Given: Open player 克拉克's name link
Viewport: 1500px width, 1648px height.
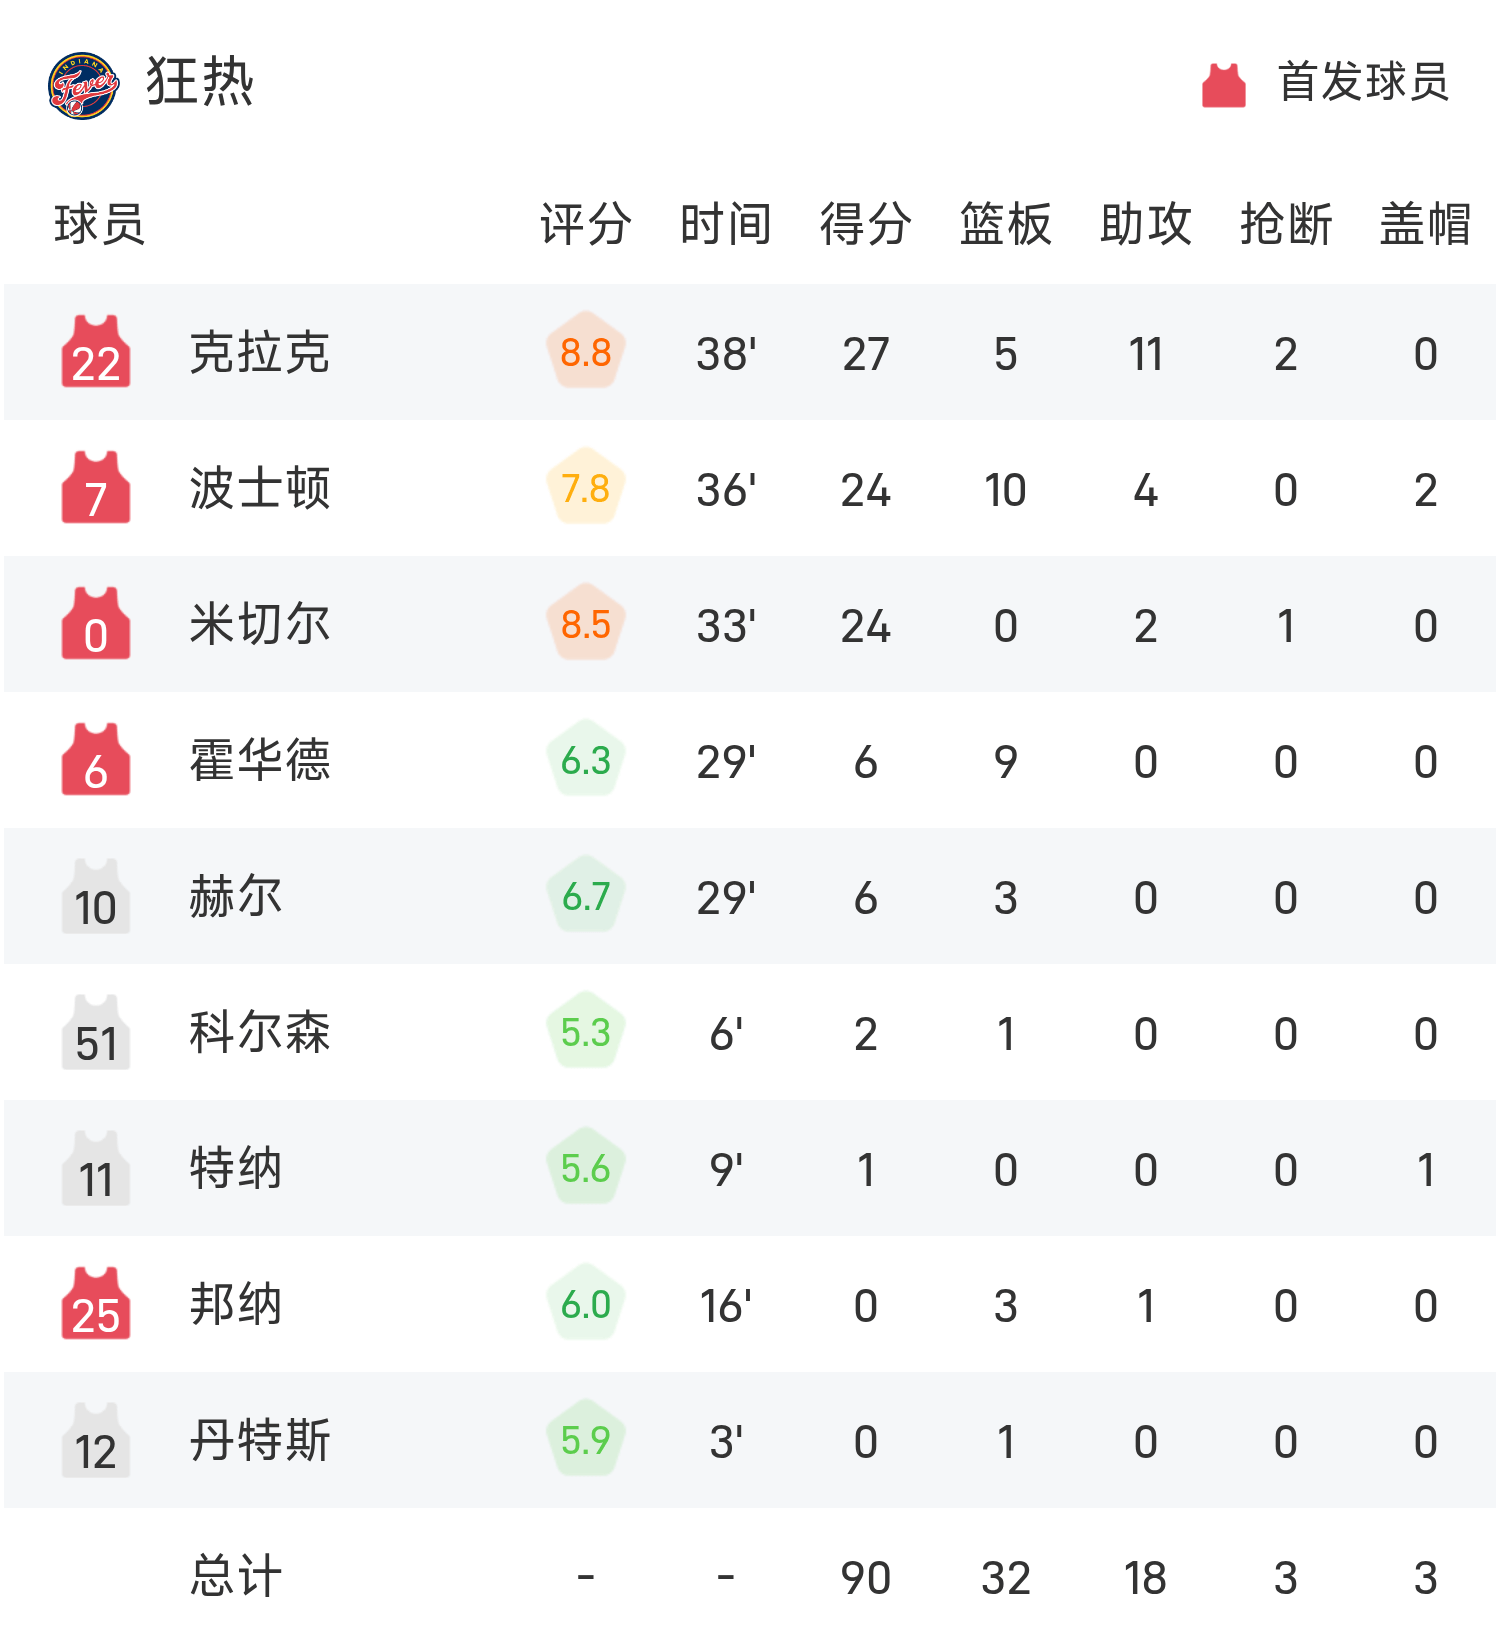Looking at the screenshot, I should [260, 352].
